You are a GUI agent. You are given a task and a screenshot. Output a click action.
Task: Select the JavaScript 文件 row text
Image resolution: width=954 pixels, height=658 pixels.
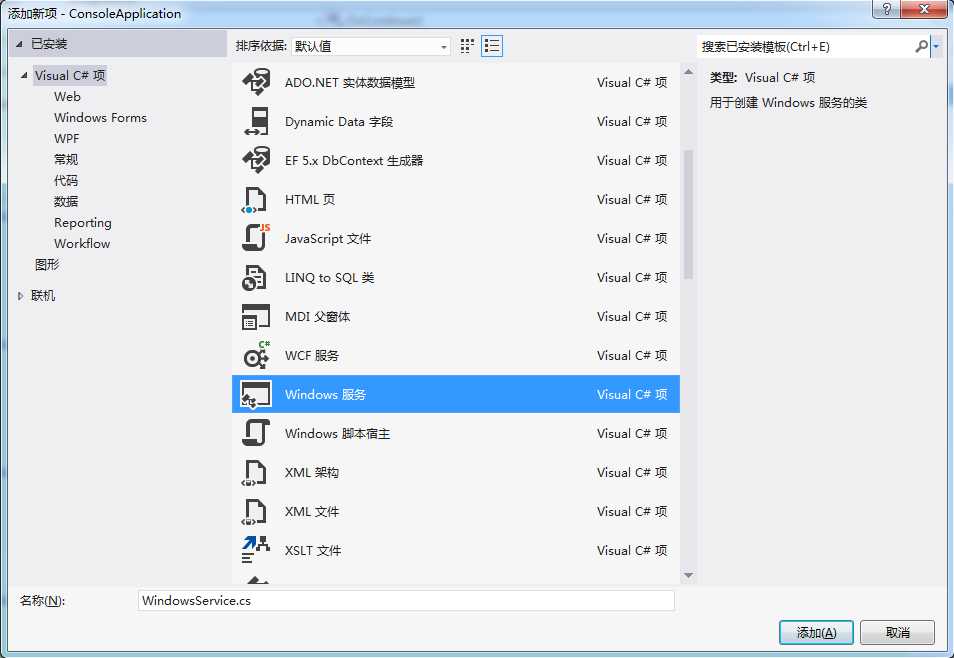coord(328,239)
